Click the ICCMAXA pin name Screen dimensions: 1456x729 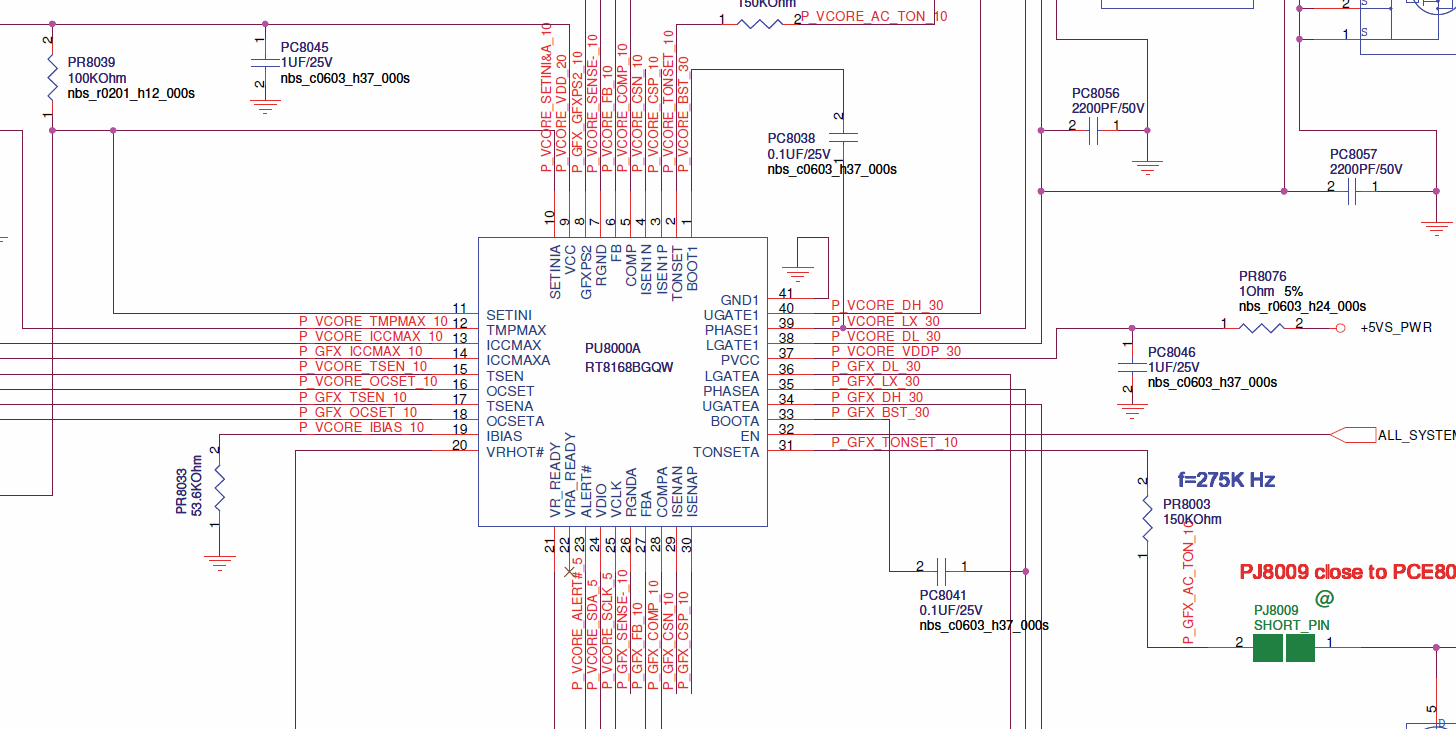(x=518, y=360)
